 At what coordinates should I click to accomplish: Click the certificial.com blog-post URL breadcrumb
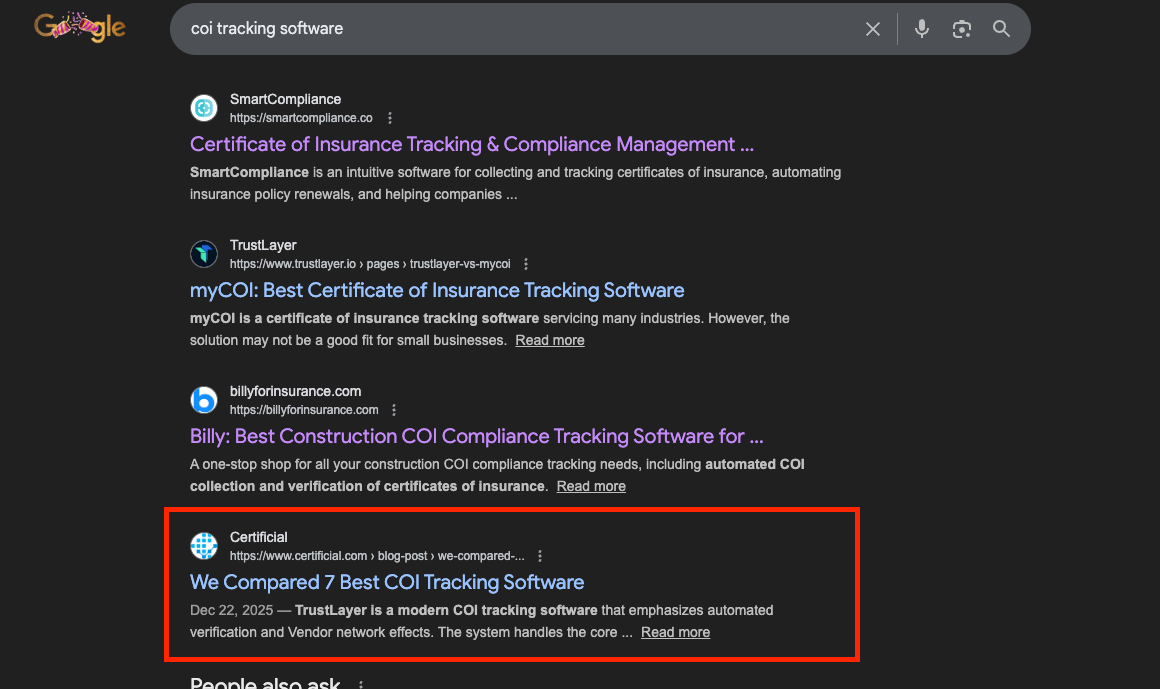tap(377, 556)
